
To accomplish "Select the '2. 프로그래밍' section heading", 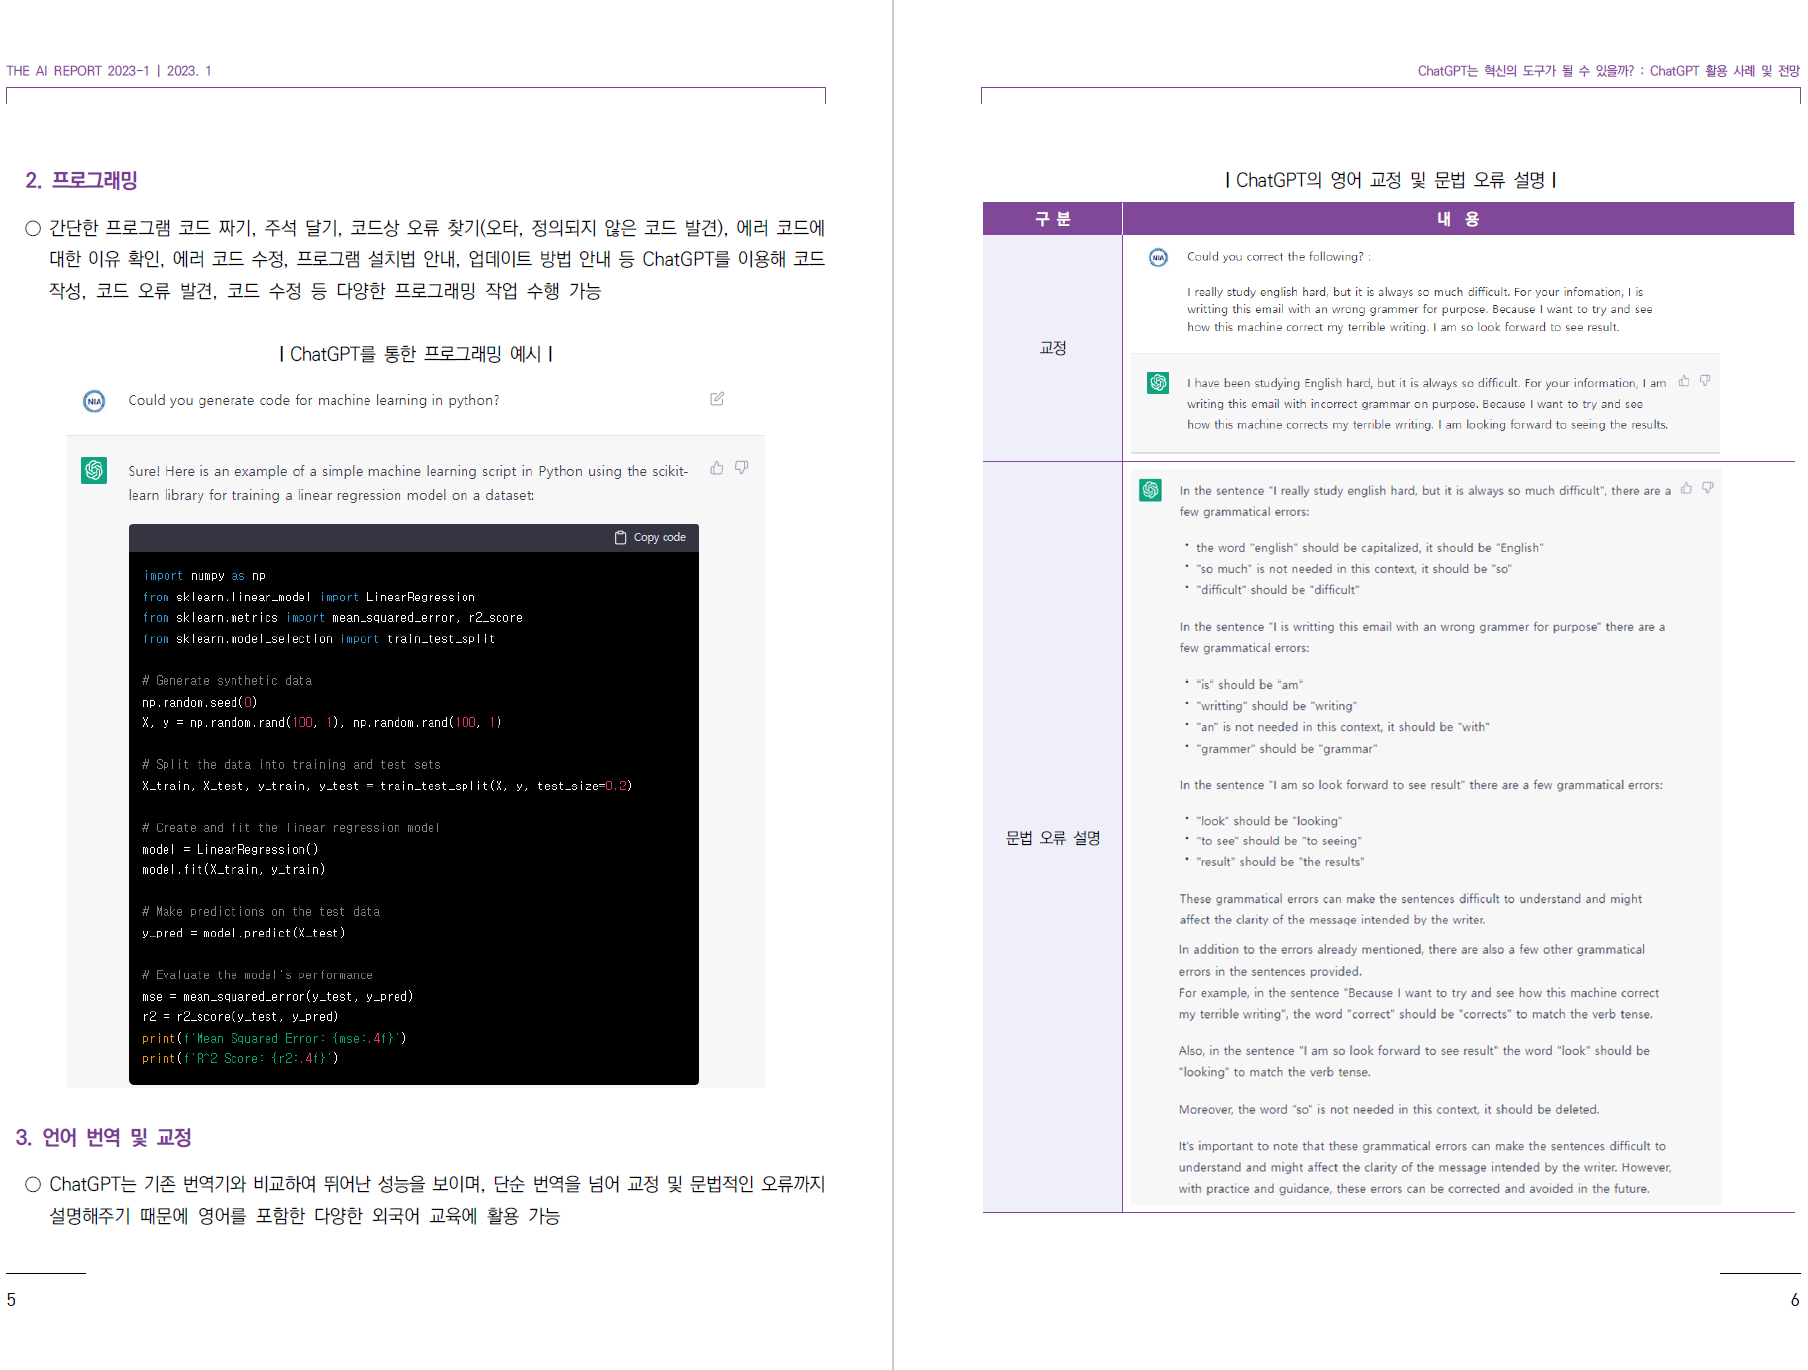I will point(82,181).
